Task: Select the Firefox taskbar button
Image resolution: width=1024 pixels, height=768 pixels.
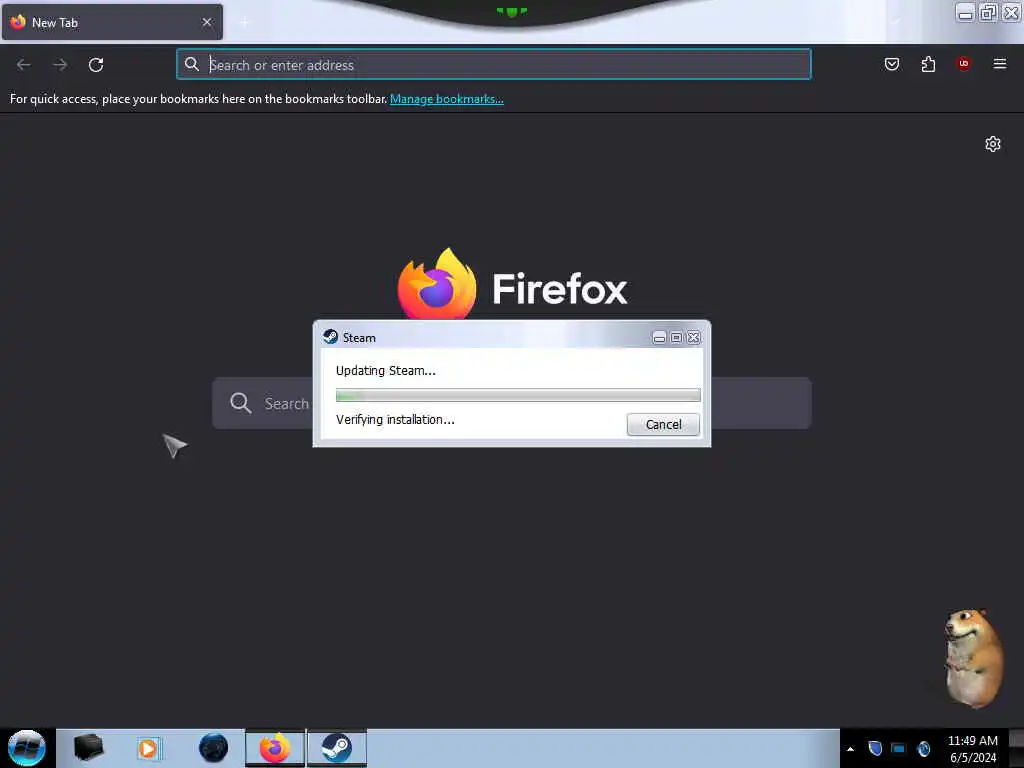Action: 275,748
